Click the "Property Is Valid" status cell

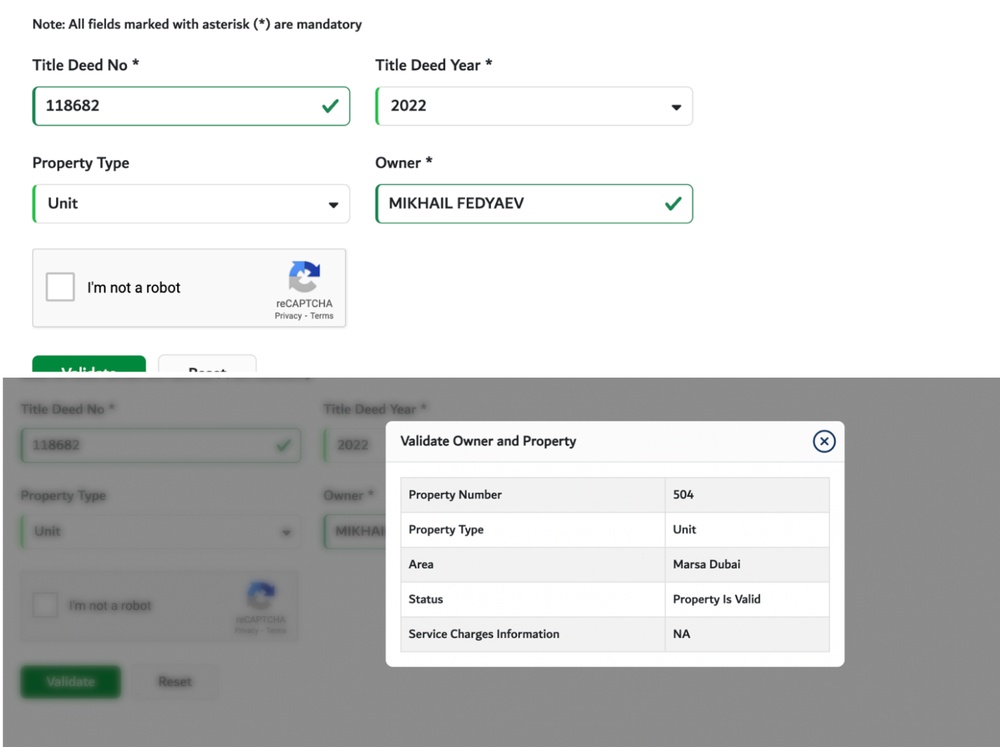(717, 600)
